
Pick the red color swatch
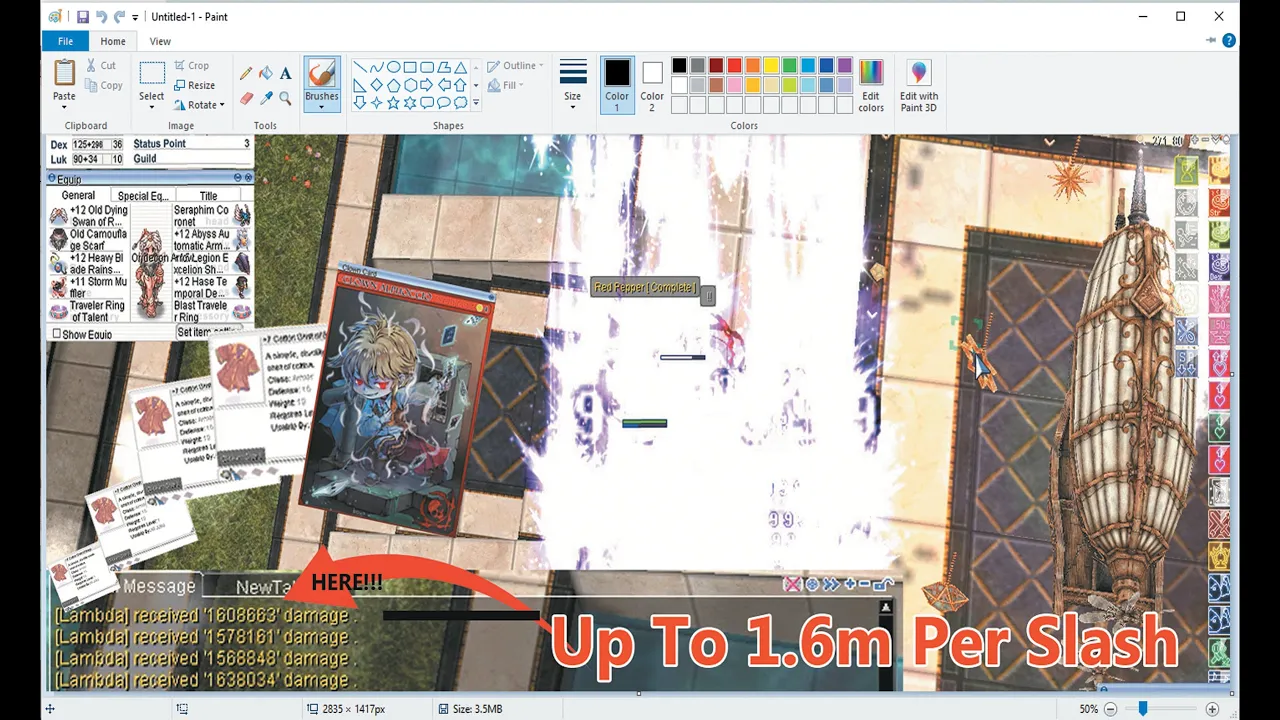click(x=734, y=65)
